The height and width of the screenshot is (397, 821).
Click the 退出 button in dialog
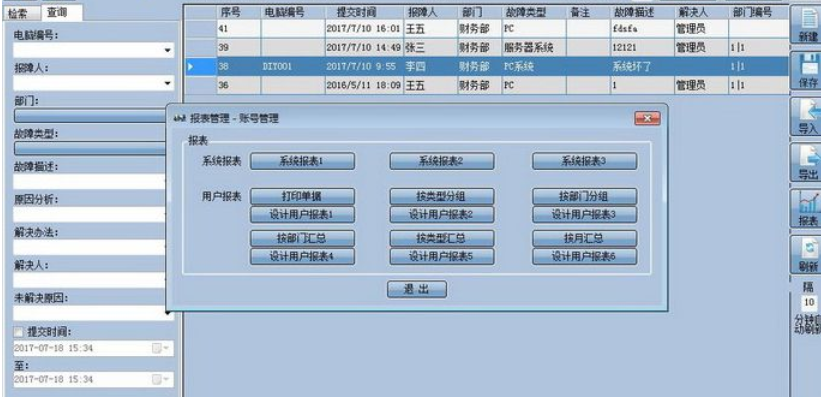click(x=417, y=289)
